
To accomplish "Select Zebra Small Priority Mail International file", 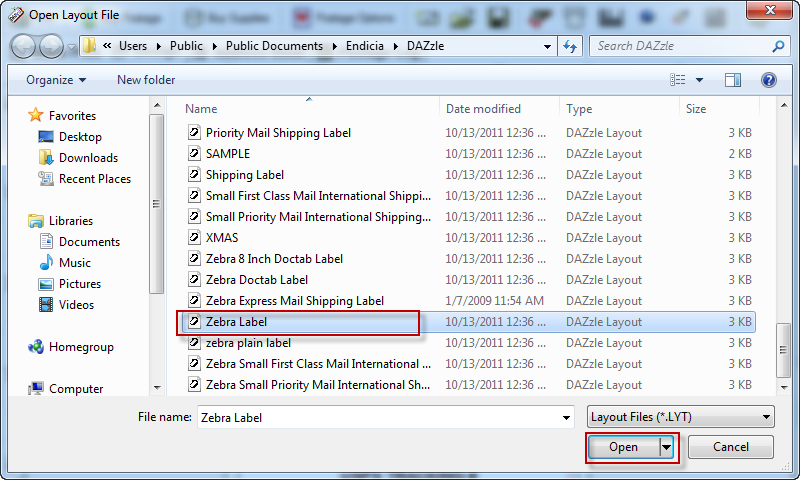I will tap(318, 385).
